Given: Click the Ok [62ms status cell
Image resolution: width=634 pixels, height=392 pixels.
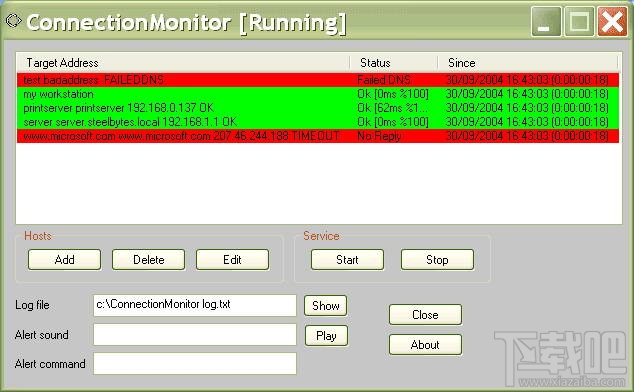Looking at the screenshot, I should pos(393,108).
